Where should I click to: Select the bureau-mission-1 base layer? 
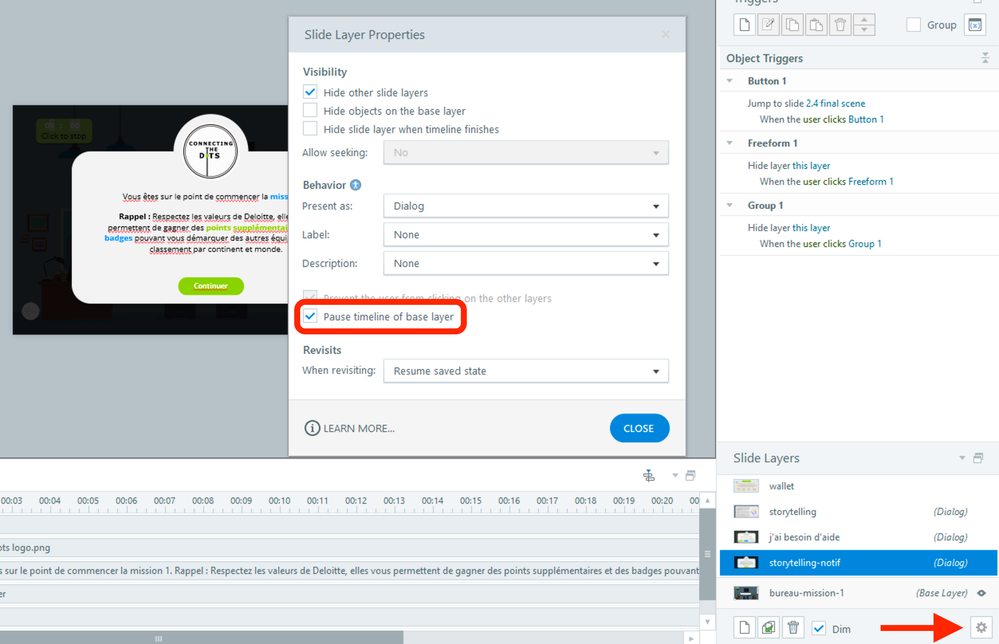coord(858,593)
